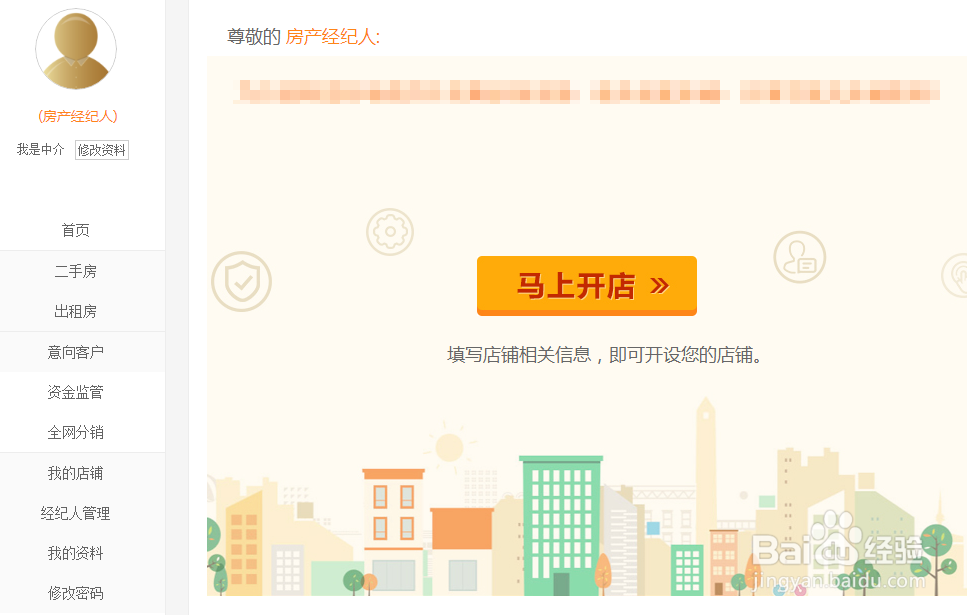
Task: Select 修改密码 in sidebar
Action: 76,593
